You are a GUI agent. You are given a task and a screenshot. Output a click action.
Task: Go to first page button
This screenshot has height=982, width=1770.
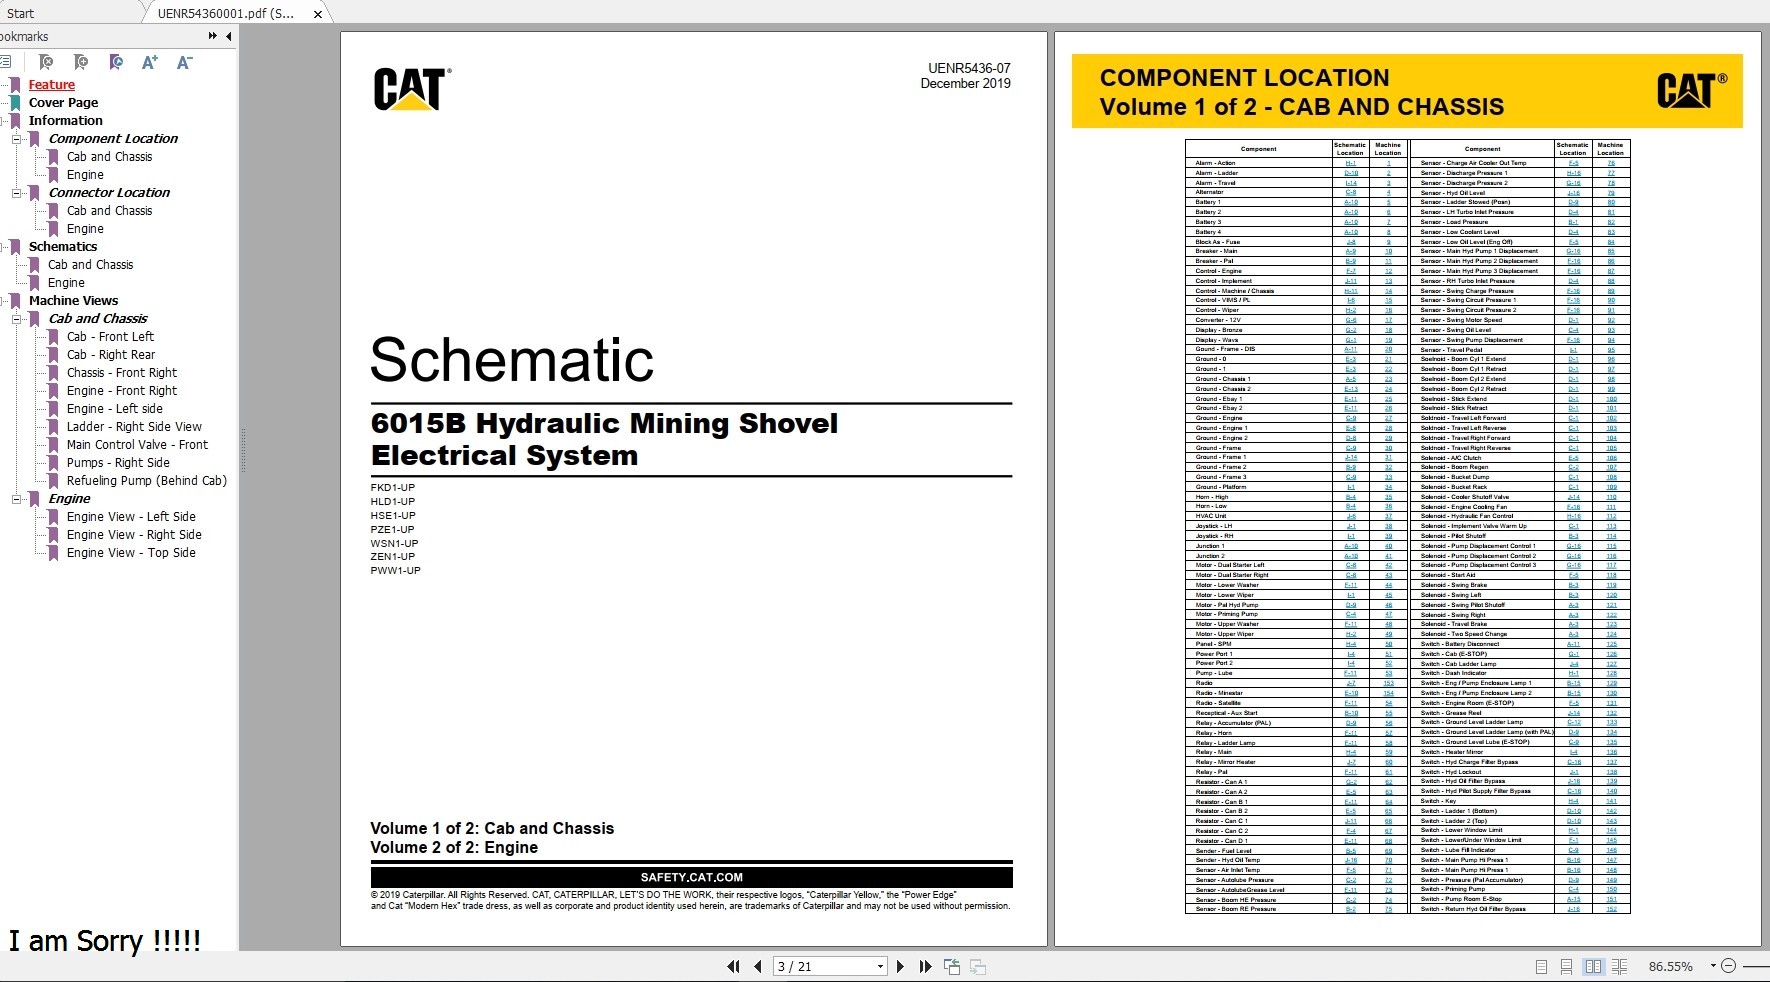[x=733, y=966]
